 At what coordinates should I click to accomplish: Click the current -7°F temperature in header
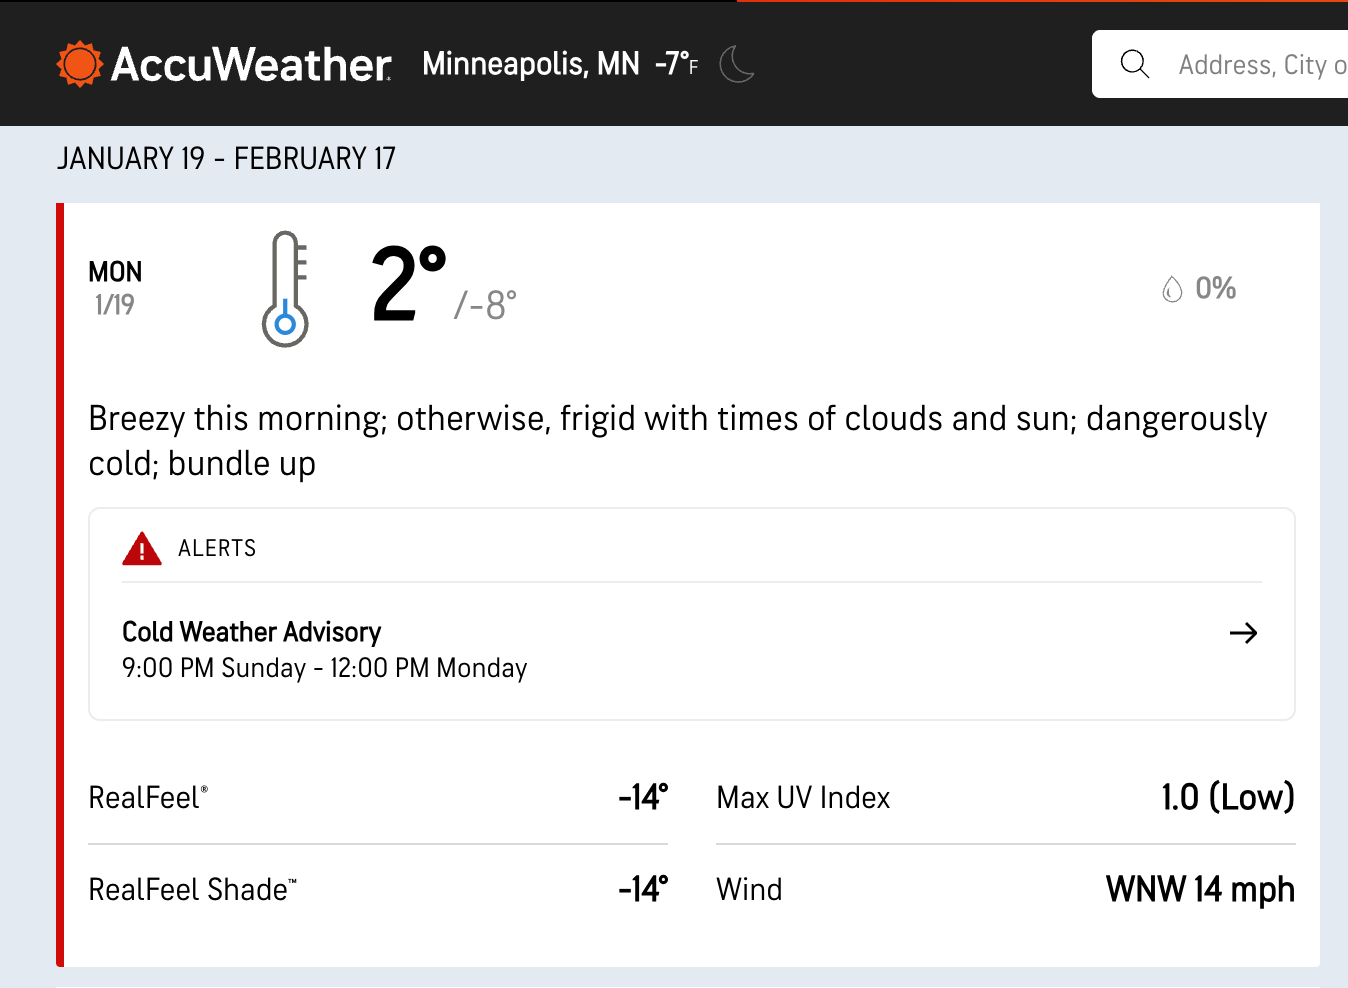tap(677, 64)
